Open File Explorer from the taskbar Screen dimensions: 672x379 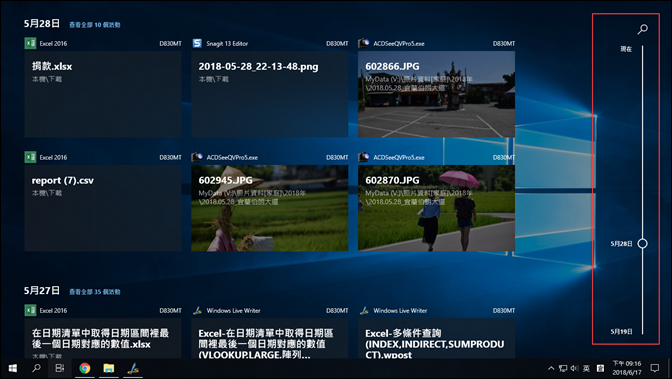109,368
